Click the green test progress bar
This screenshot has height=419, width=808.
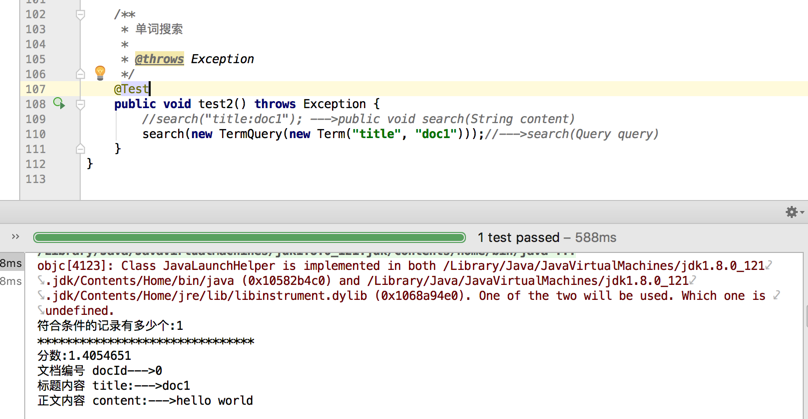(x=249, y=238)
